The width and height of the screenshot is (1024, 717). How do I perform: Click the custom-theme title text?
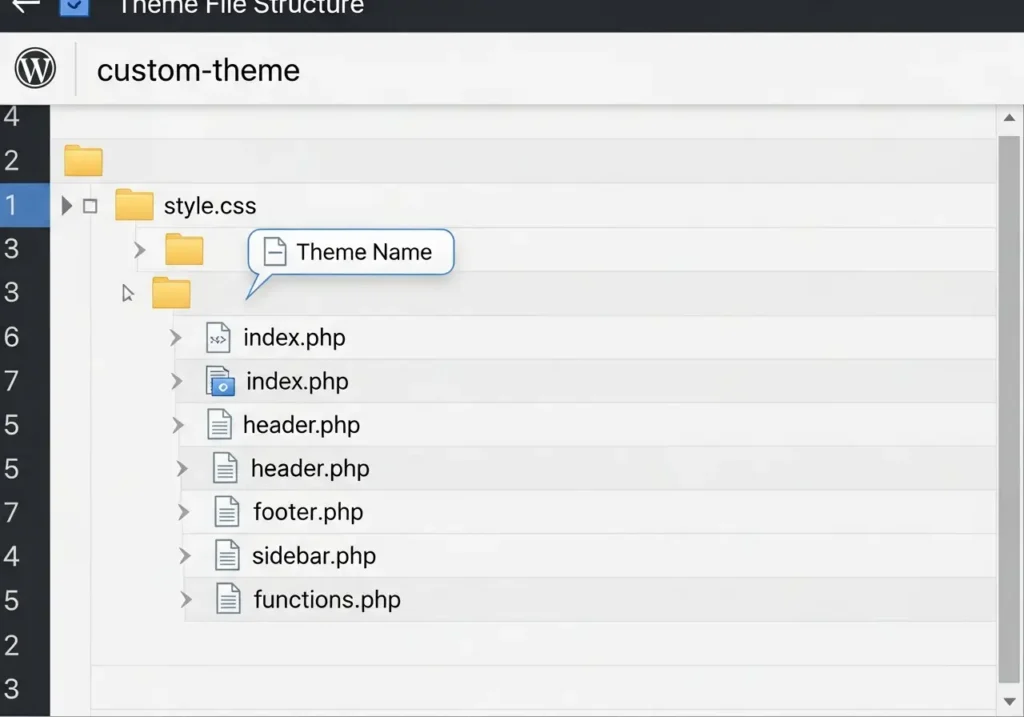[198, 70]
